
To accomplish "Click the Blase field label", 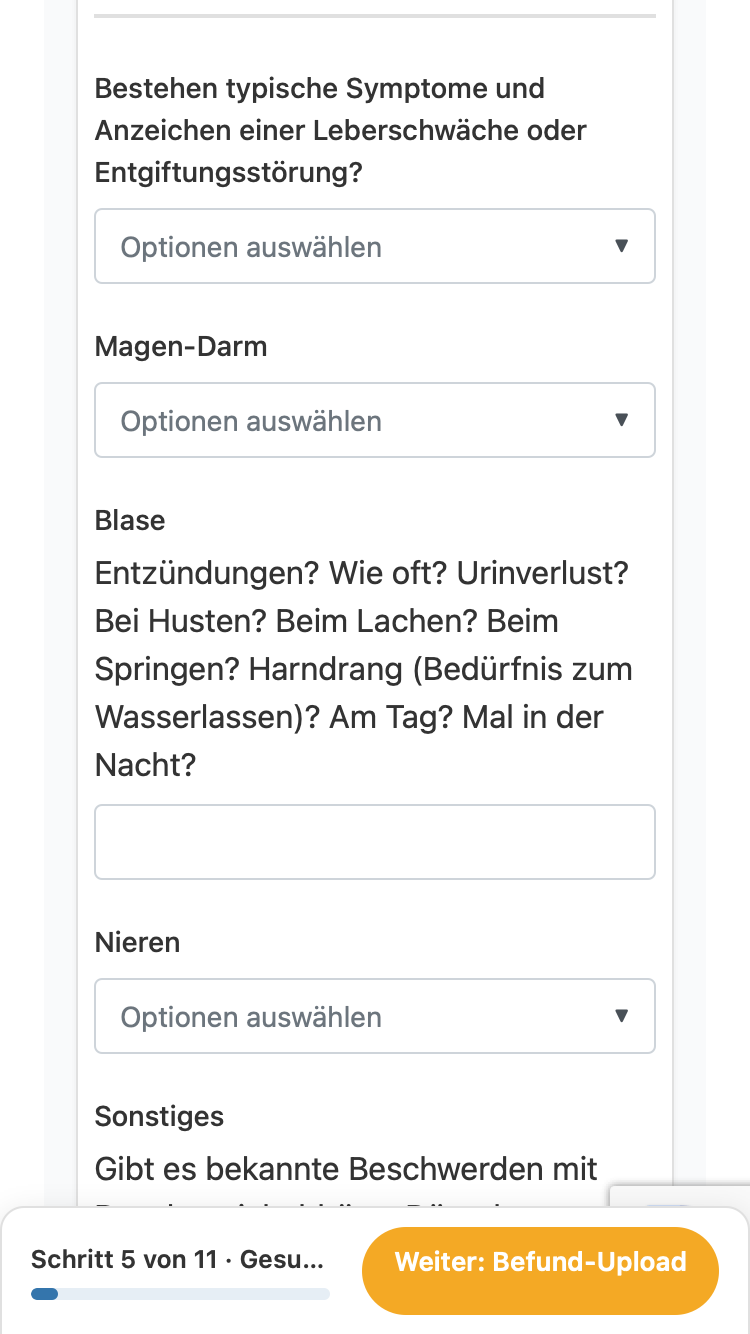I will pyautogui.click(x=130, y=521).
